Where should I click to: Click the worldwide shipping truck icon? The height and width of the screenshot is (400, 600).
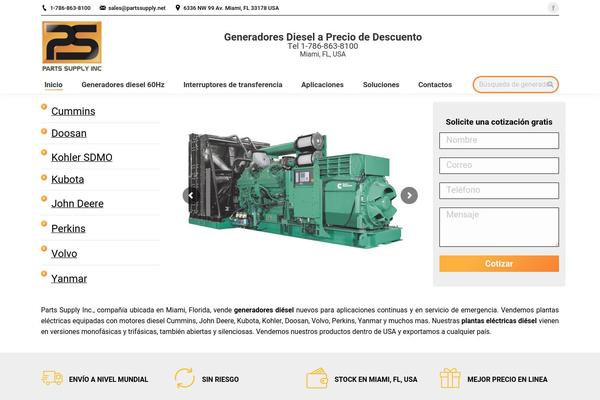tap(52, 378)
